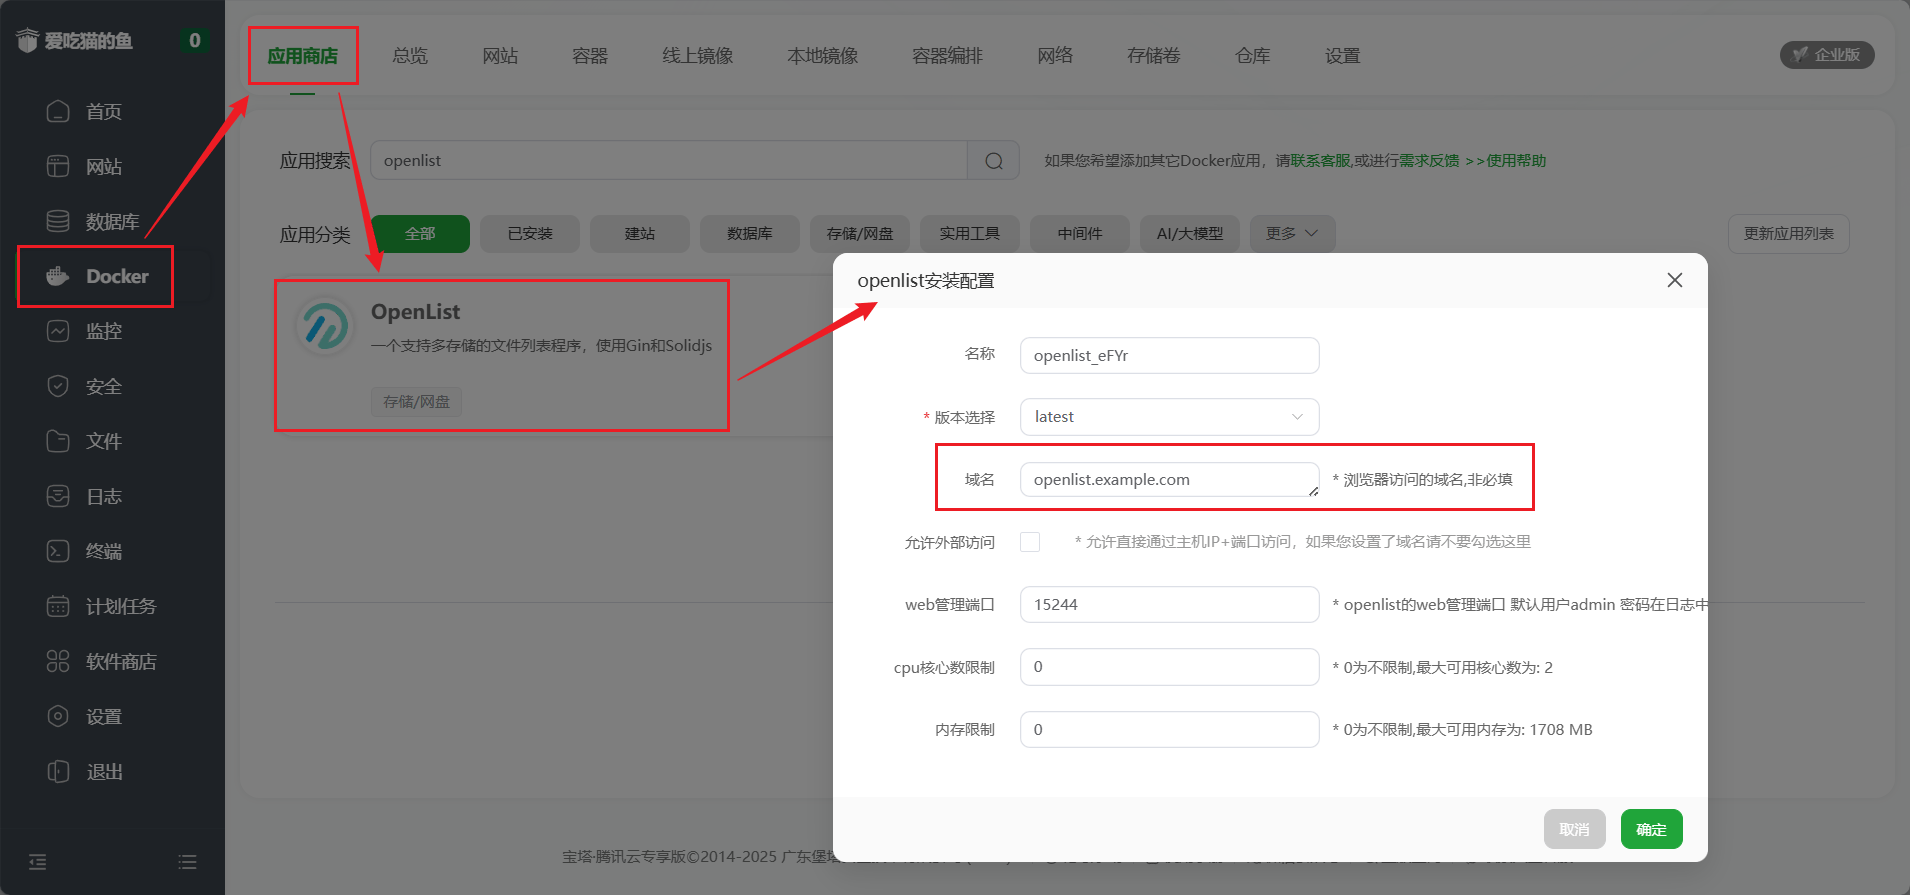This screenshot has width=1910, height=895.
Task: Click the 域名 domain input field
Action: coord(1169,480)
